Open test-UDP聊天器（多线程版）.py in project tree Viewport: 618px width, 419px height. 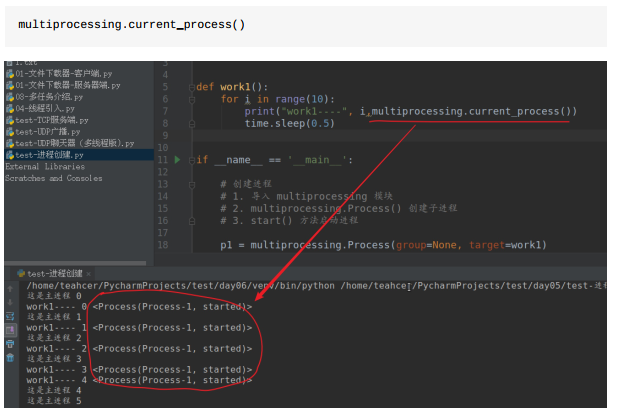click(x=75, y=143)
